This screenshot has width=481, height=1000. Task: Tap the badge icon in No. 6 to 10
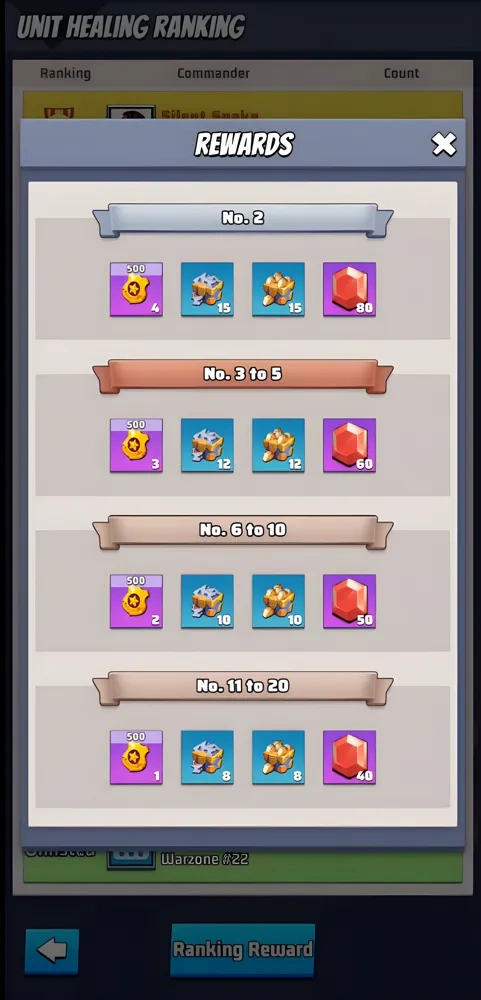pos(137,601)
